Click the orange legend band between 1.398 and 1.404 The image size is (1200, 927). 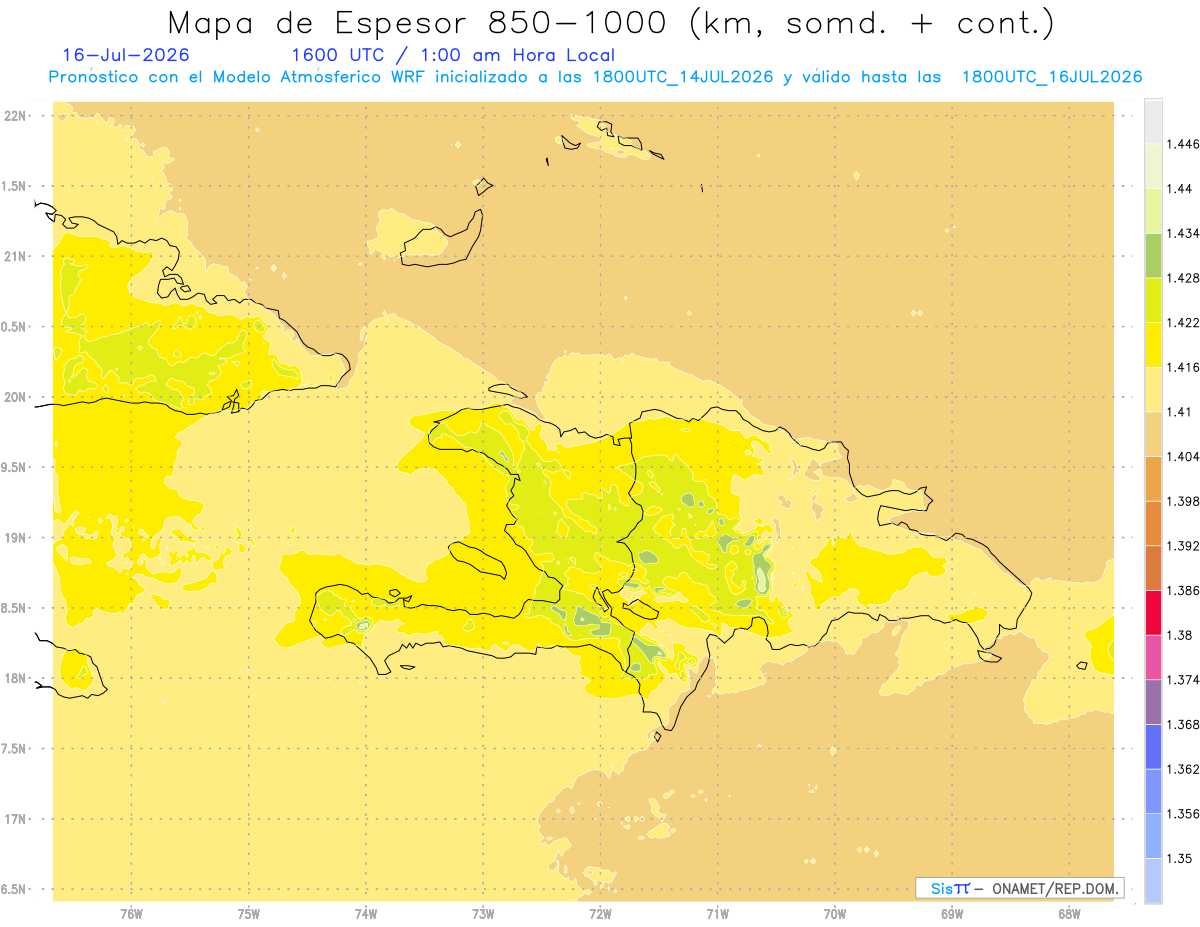1153,478
